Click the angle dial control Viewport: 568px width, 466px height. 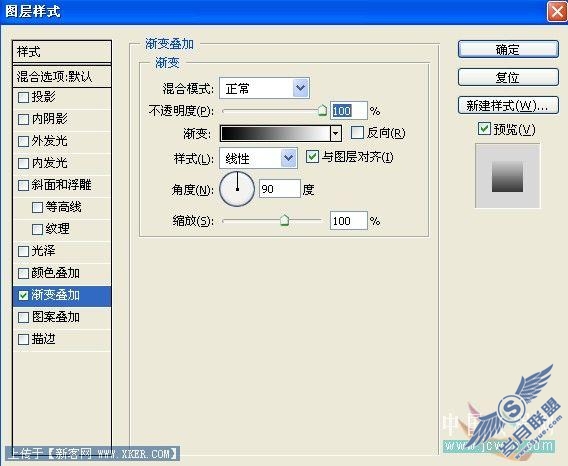pos(237,189)
